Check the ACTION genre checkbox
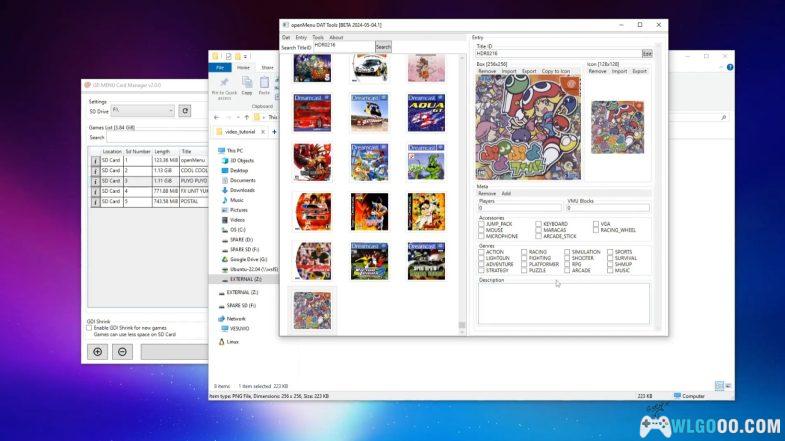Viewport: 785px width, 441px height. [482, 252]
